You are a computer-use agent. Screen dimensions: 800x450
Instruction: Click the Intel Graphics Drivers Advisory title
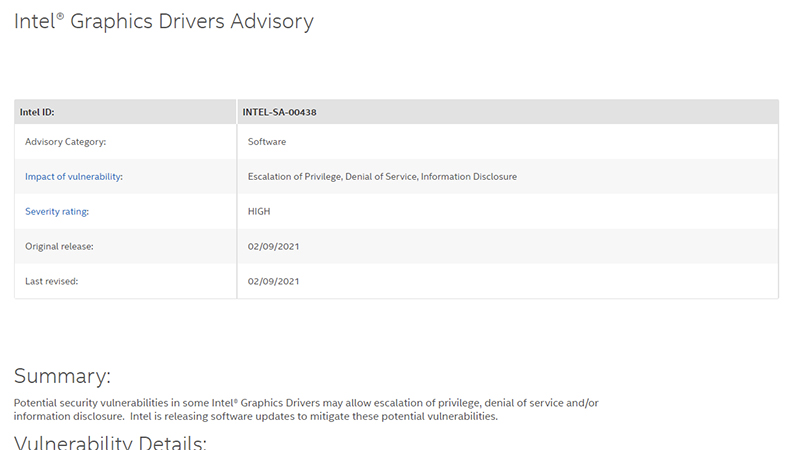[164, 21]
